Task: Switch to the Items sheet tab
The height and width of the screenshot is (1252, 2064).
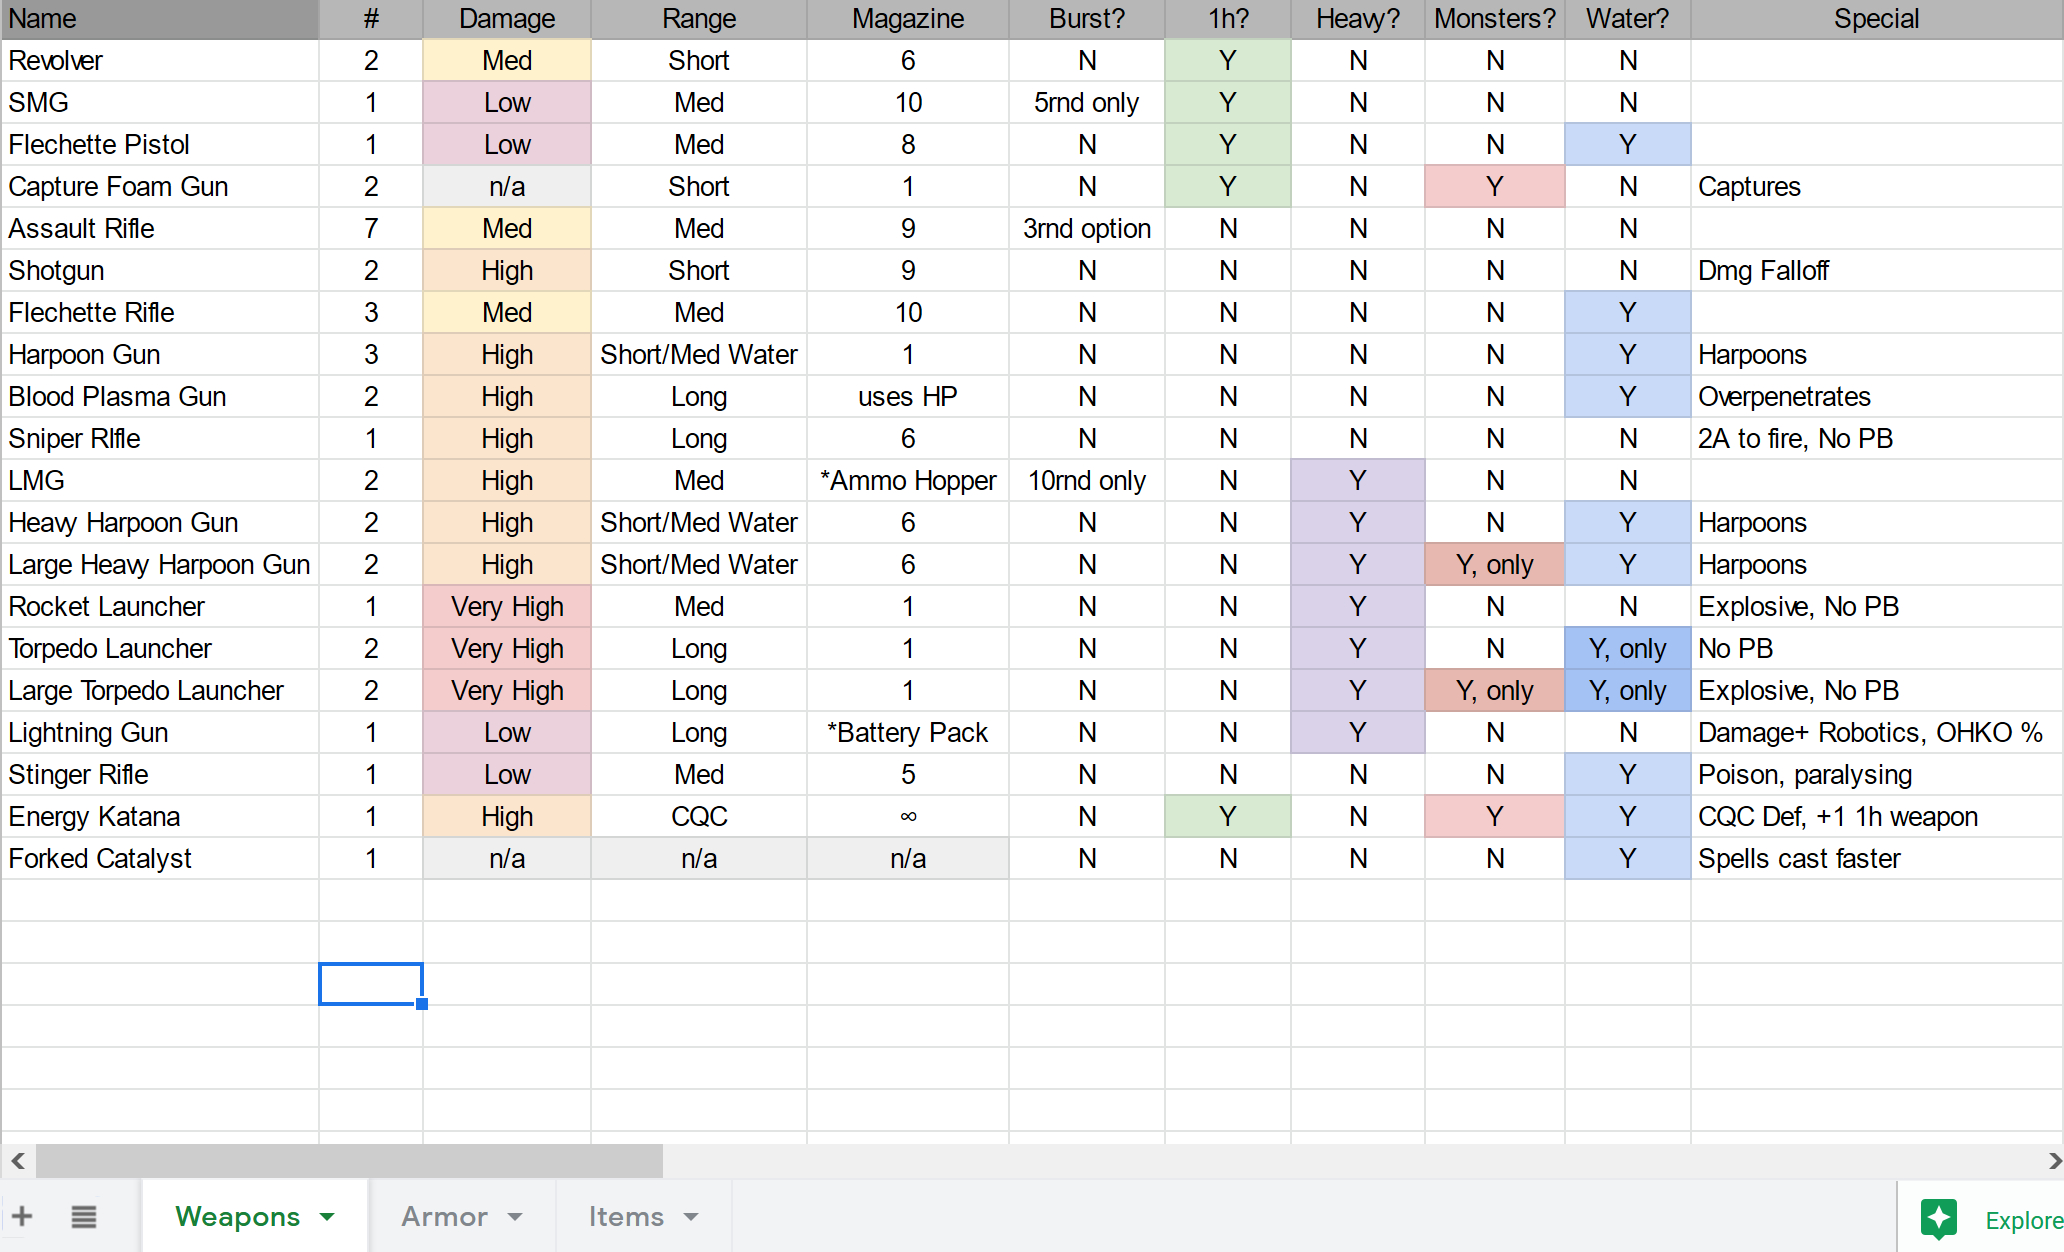Action: pos(625,1217)
